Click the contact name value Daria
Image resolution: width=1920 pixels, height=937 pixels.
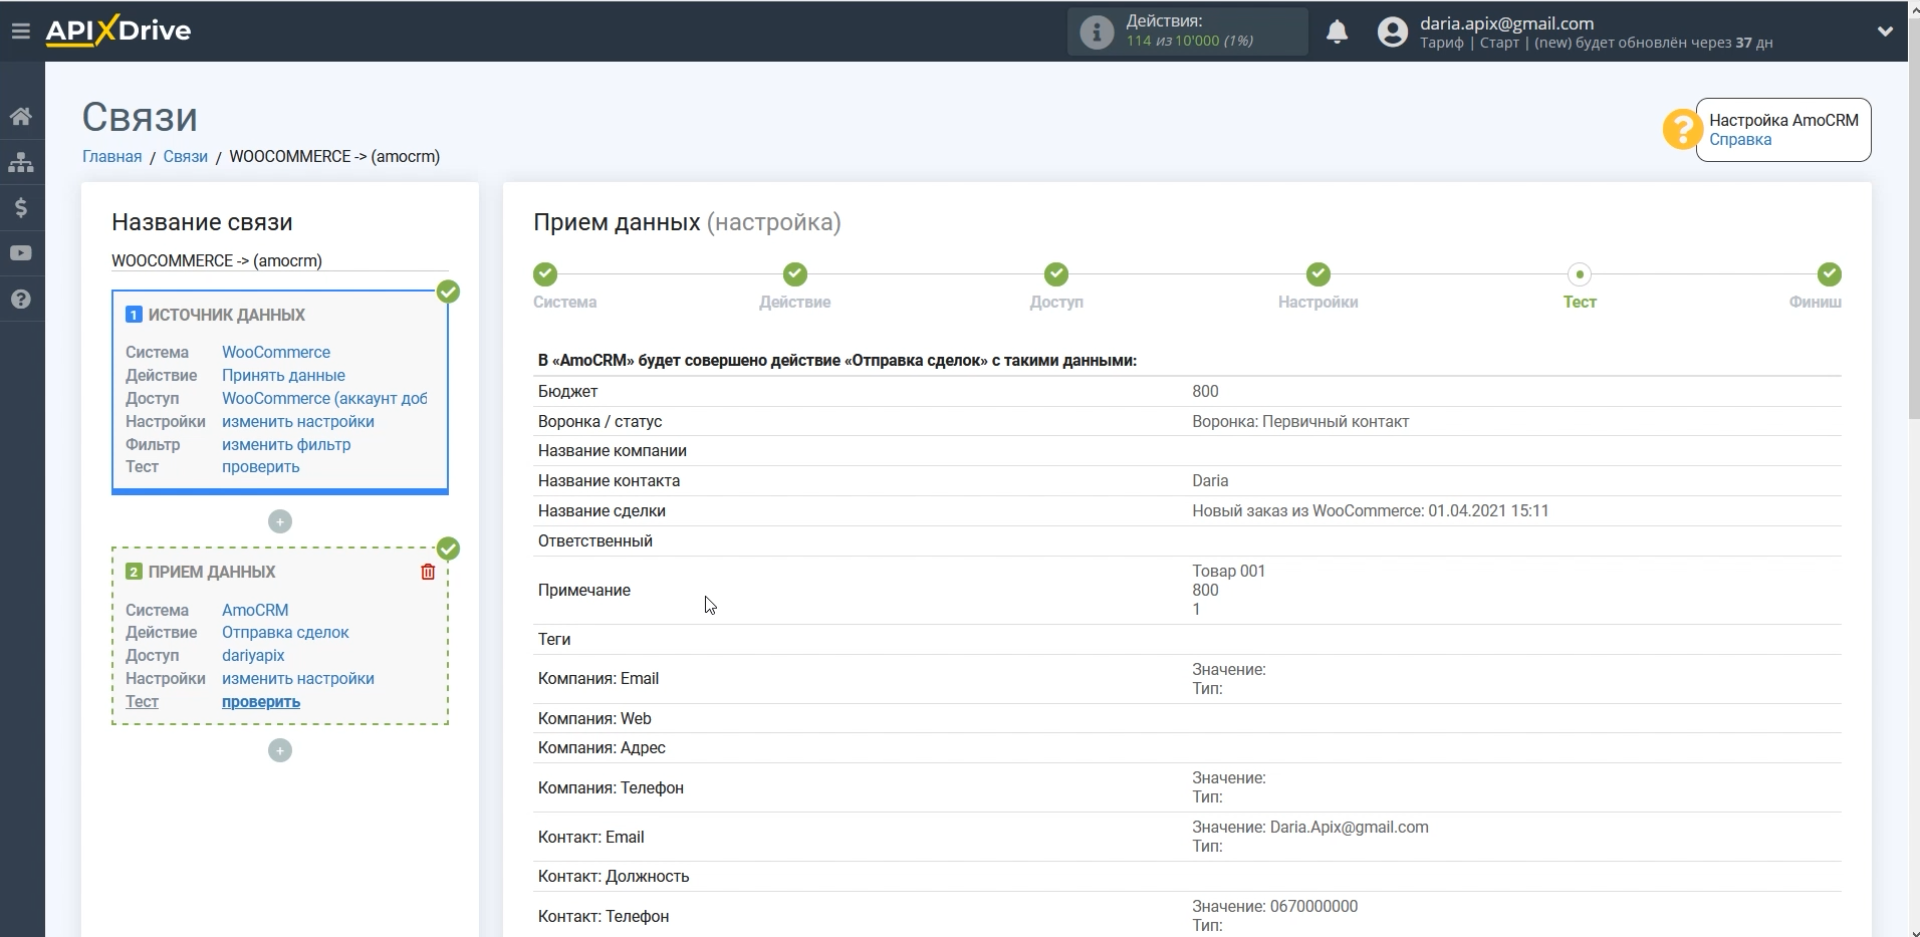(x=1210, y=480)
